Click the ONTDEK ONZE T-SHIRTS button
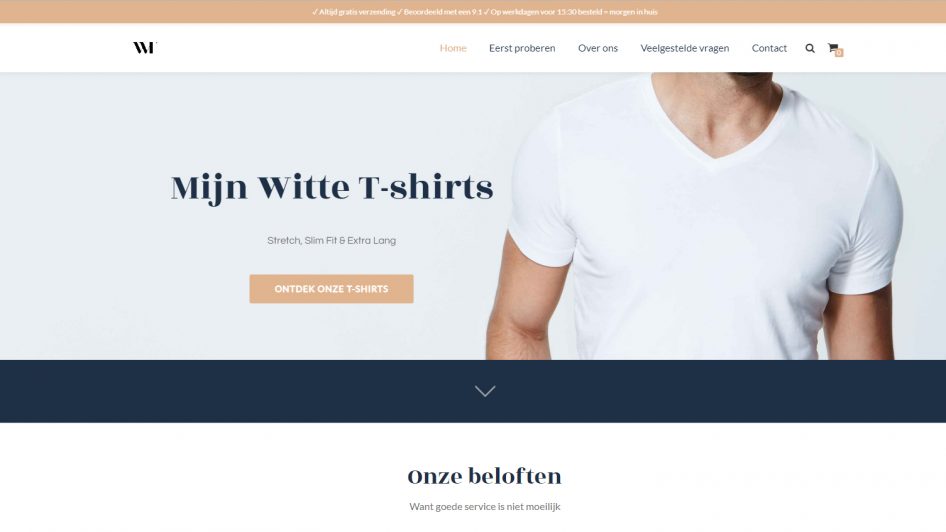 [x=331, y=289]
